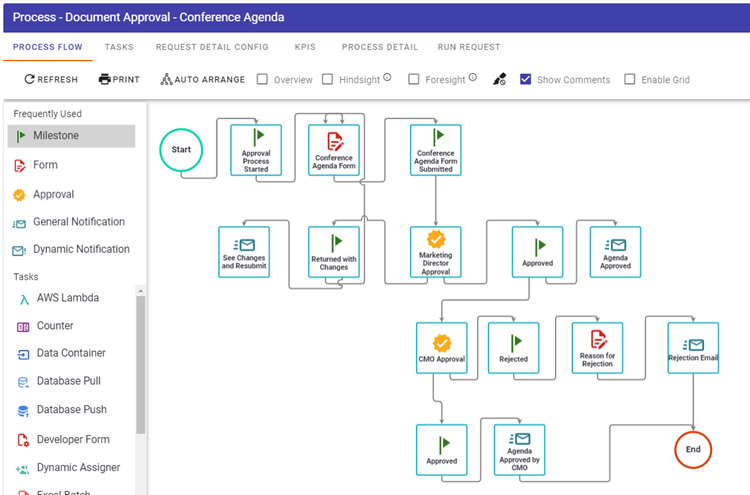Screen dimensions: 750x495
Task: Uncheck Show Comments
Action: [526, 80]
